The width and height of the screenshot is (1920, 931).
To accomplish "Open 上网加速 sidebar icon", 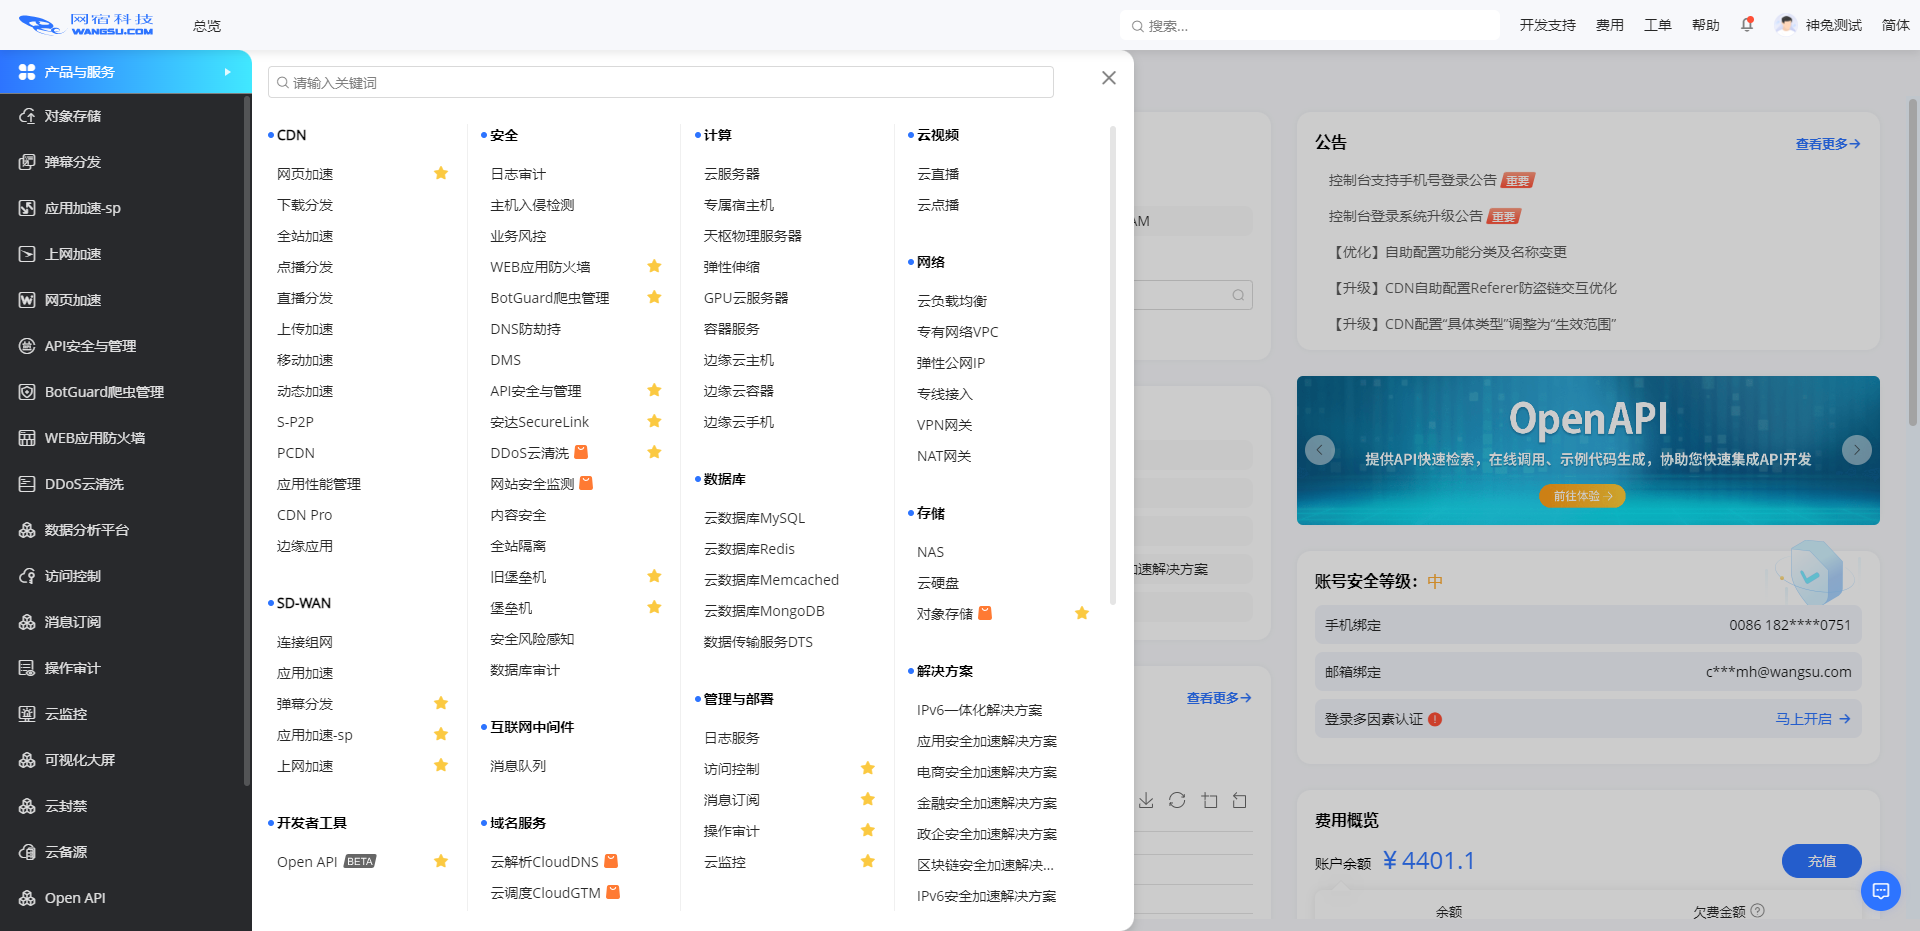I will pyautogui.click(x=27, y=254).
